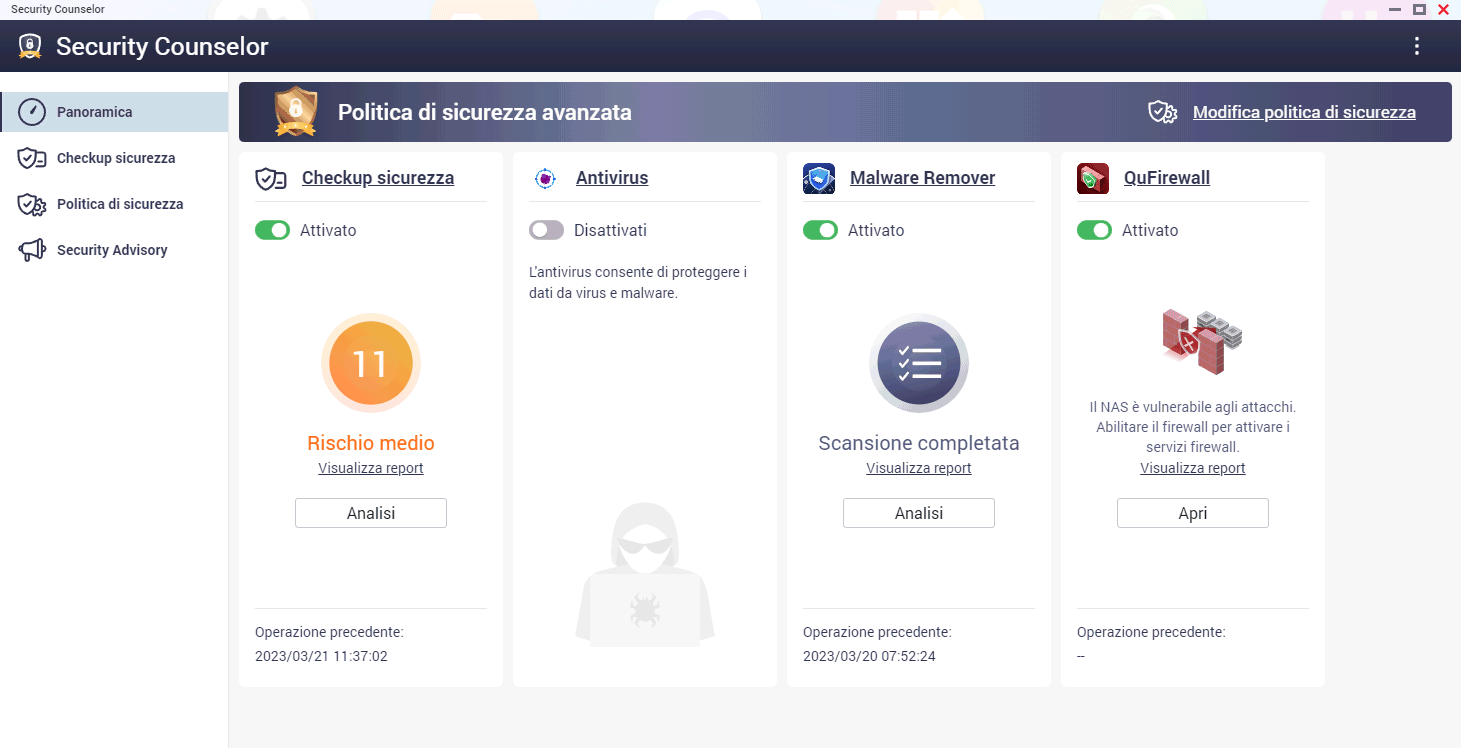Click the Security Counselor shield logo icon
The width and height of the screenshot is (1461, 748).
(30, 46)
